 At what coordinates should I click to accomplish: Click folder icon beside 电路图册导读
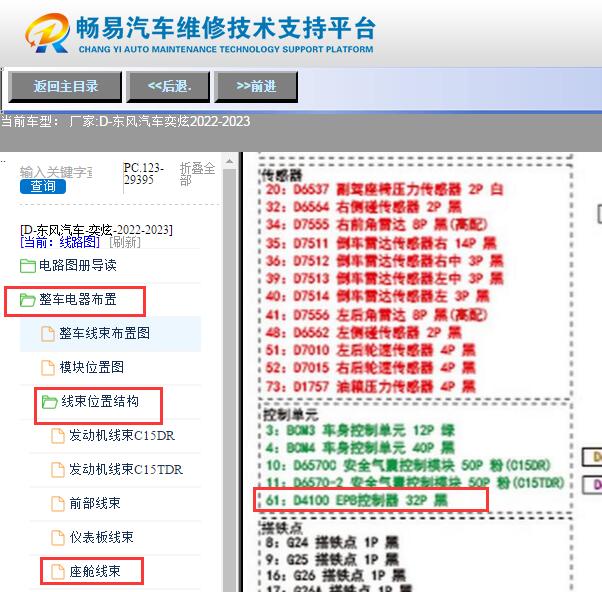pyautogui.click(x=28, y=266)
